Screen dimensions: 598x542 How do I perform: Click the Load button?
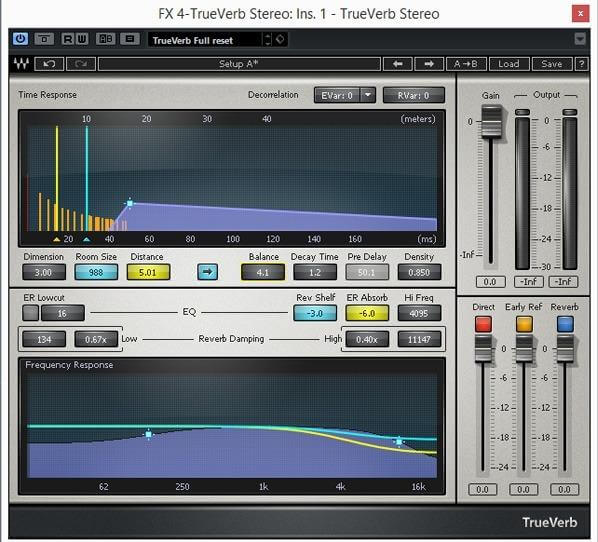(x=509, y=64)
